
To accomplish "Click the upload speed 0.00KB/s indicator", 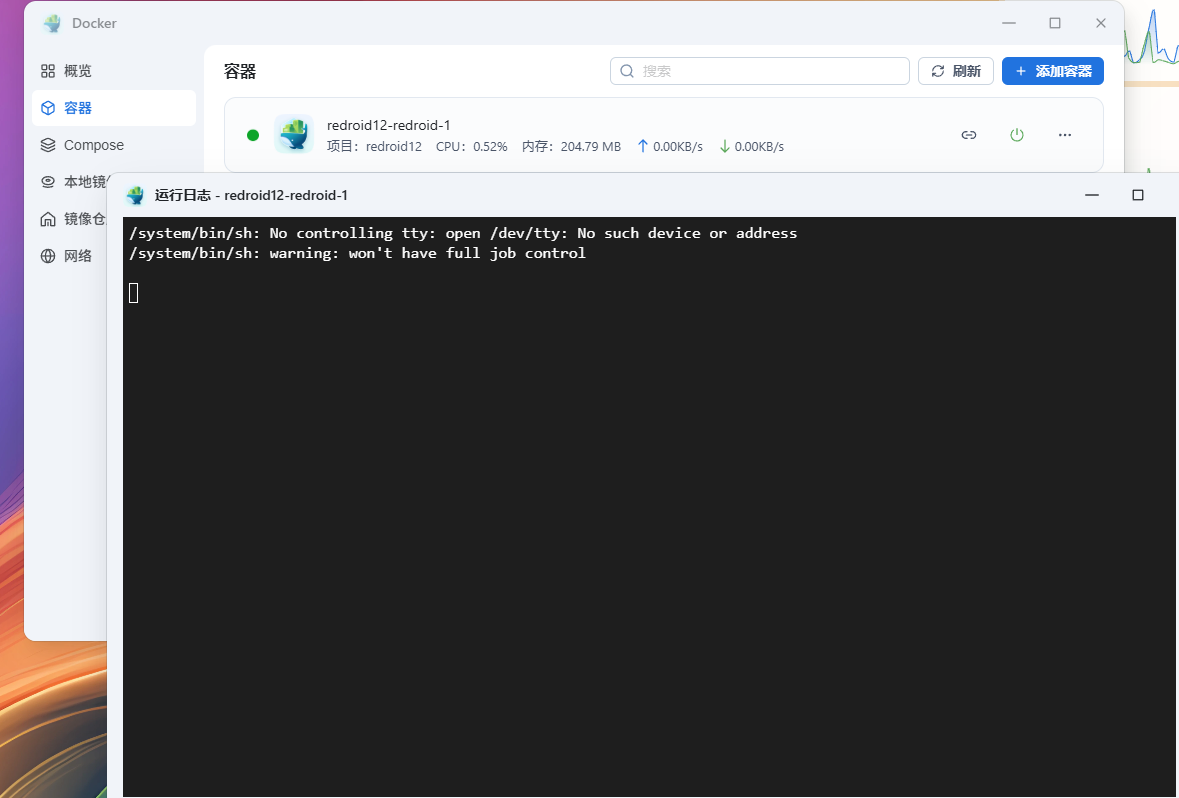I will (x=670, y=147).
